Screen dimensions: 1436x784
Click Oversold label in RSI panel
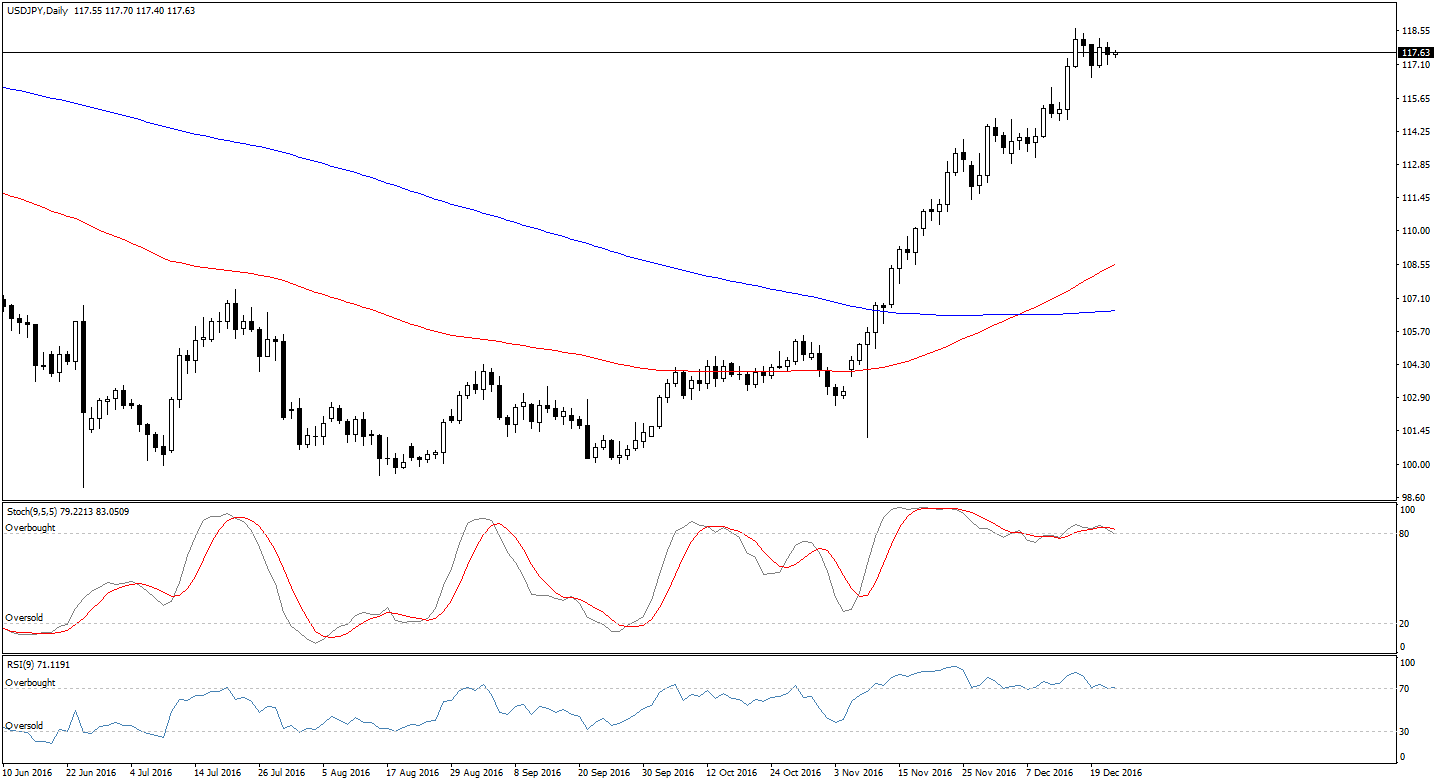pyautogui.click(x=24, y=726)
